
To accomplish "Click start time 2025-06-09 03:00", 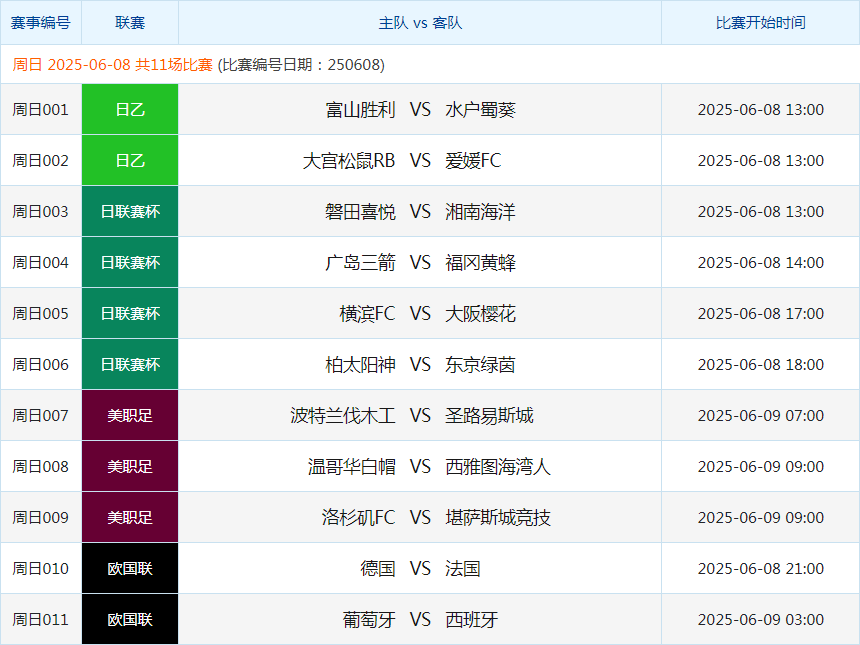I will coord(761,620).
